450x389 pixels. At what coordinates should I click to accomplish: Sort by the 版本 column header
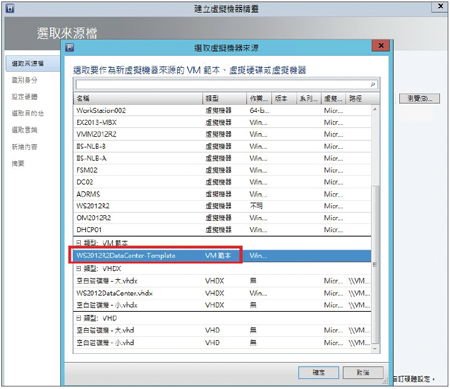[x=284, y=98]
